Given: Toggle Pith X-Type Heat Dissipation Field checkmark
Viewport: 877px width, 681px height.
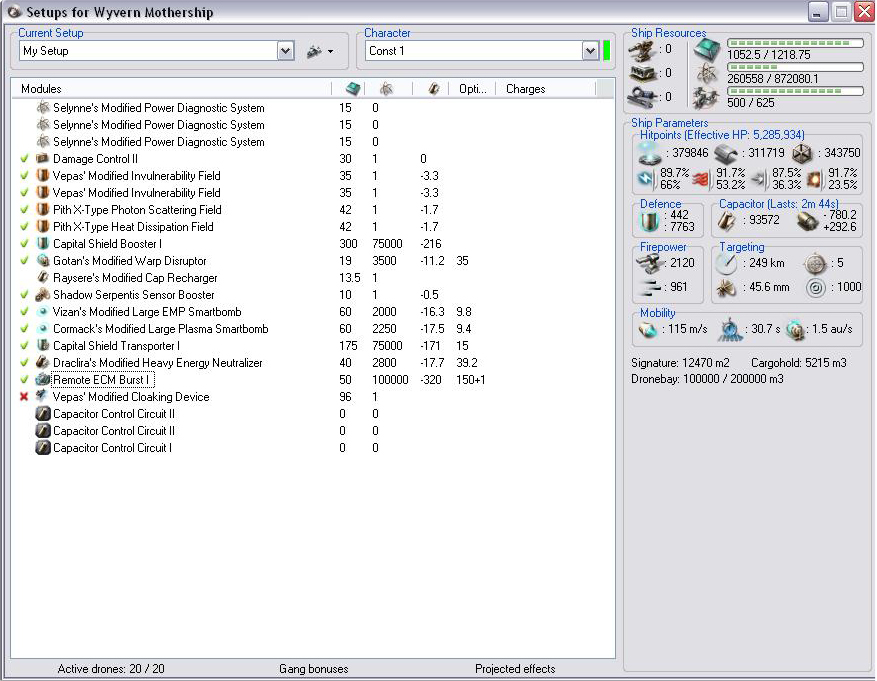Looking at the screenshot, I should (24, 227).
